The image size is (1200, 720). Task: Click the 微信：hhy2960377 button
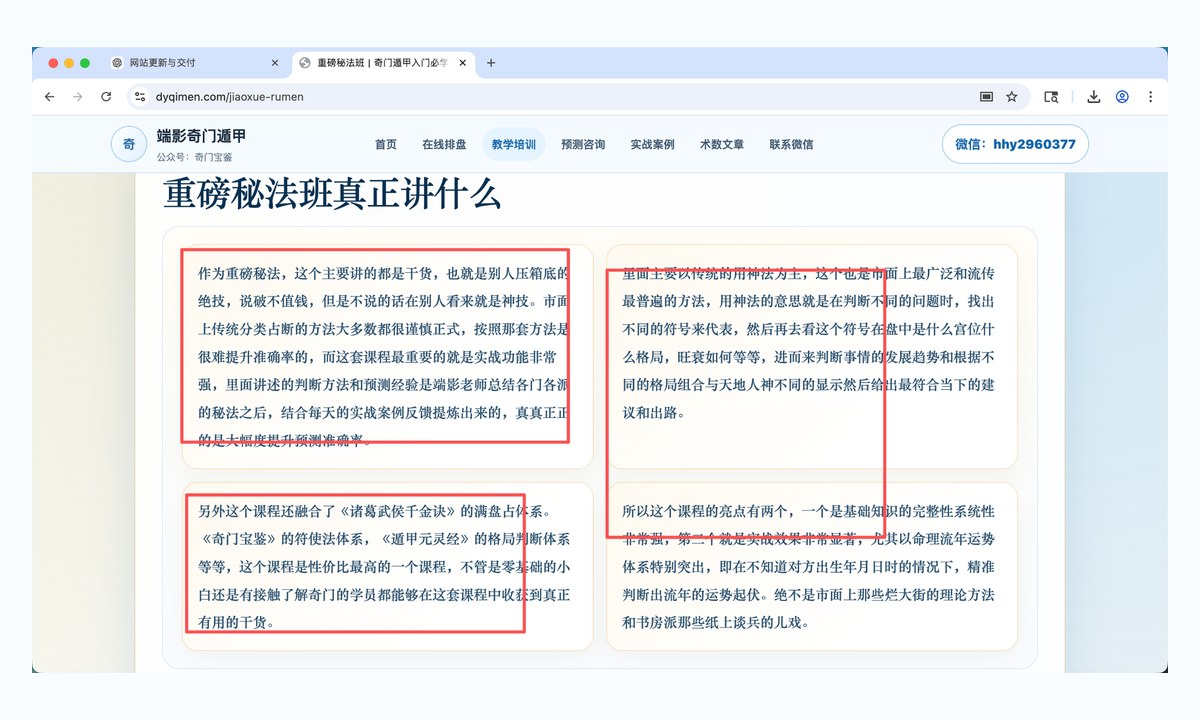coord(1015,144)
